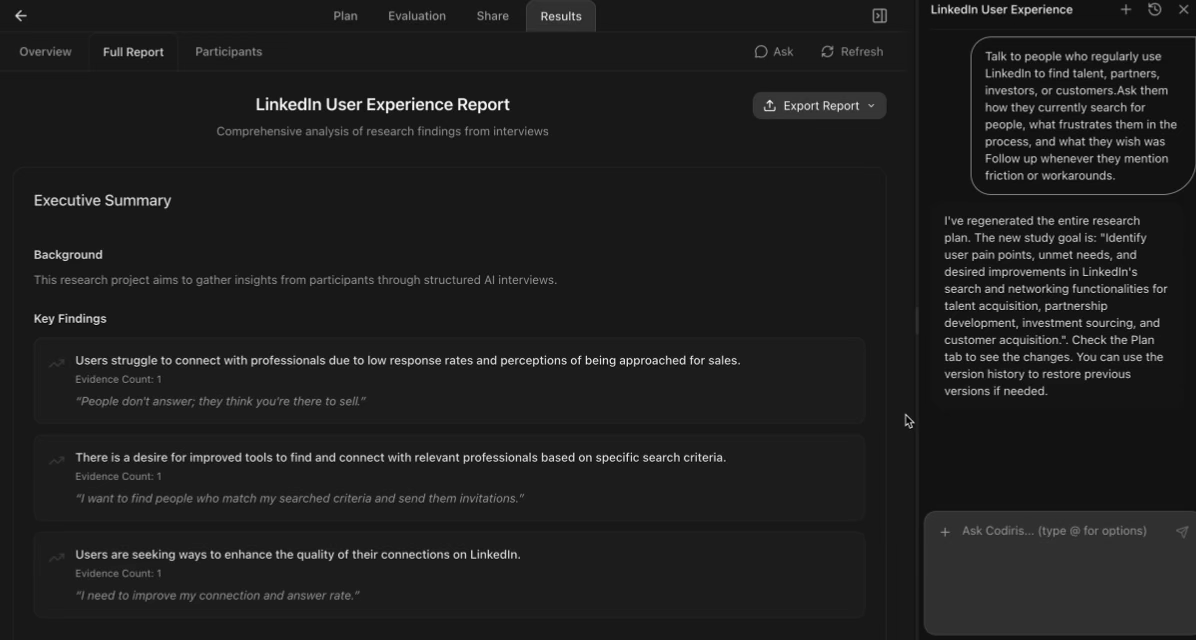Select finding about enhancing connection quality
The width and height of the screenshot is (1196, 640).
[x=297, y=555]
